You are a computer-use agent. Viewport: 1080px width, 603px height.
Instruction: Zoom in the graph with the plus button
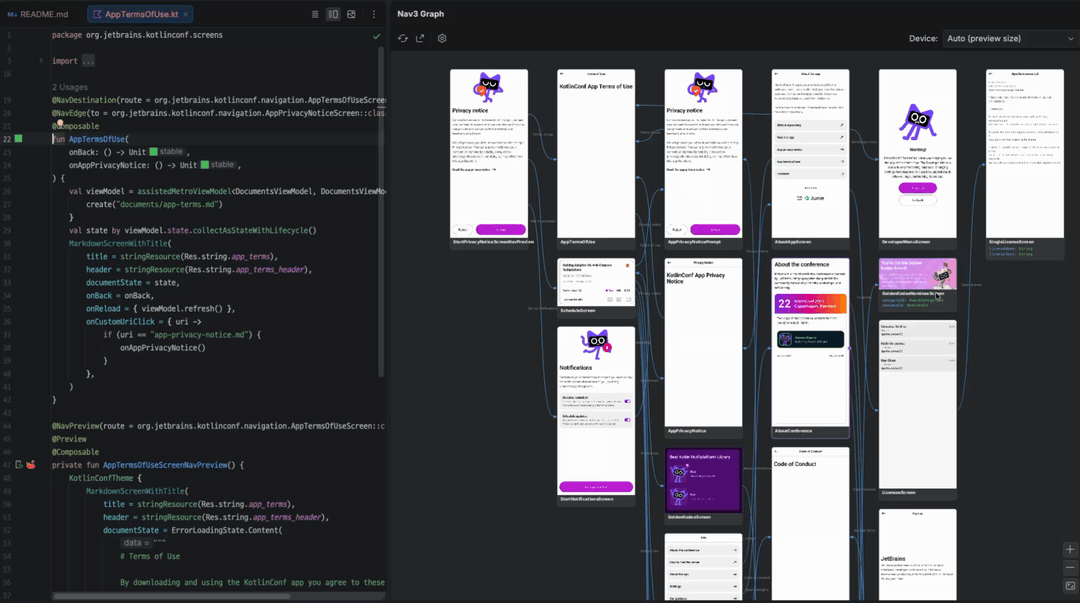pos(1070,549)
